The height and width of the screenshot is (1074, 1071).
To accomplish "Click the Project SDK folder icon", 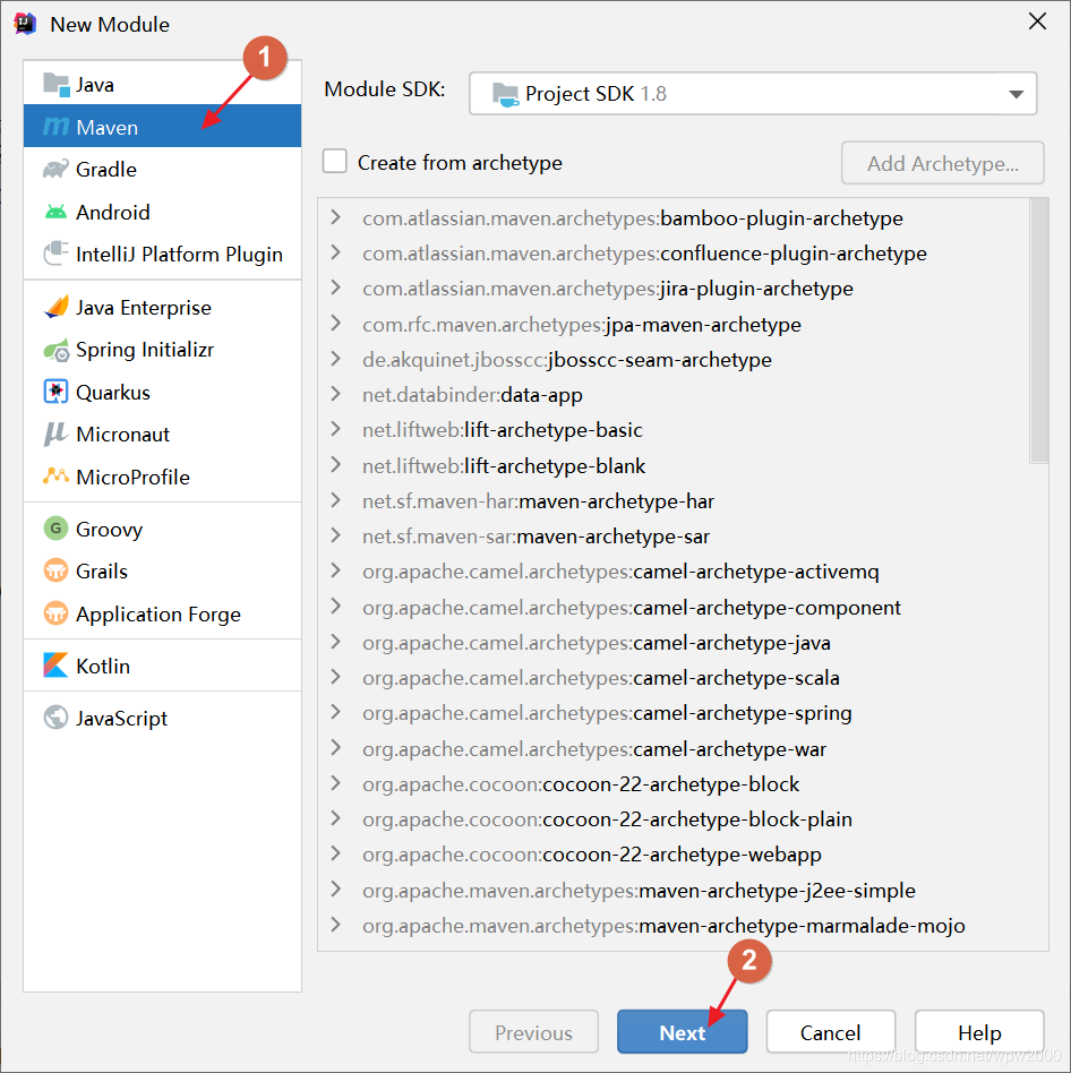I will click(x=505, y=94).
